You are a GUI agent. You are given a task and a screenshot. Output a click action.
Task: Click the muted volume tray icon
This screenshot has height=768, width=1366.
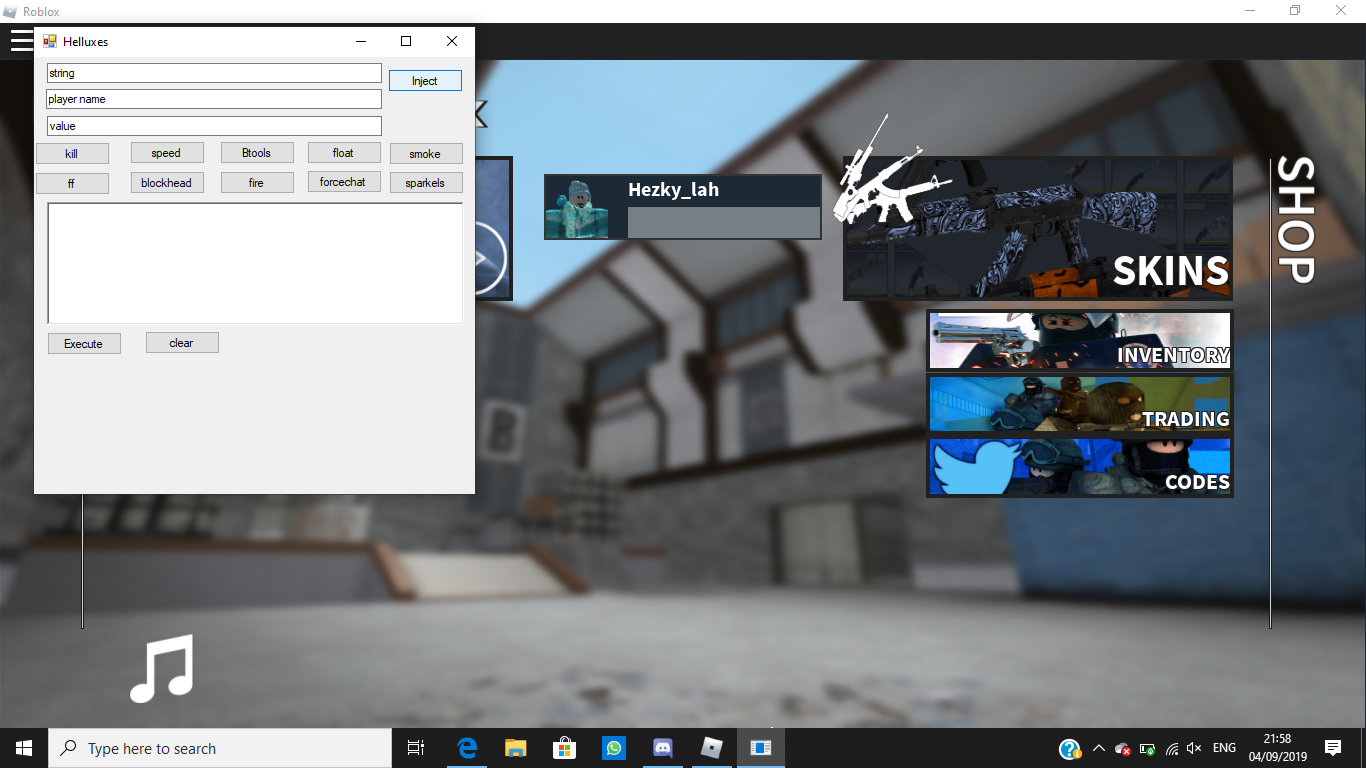point(1194,748)
